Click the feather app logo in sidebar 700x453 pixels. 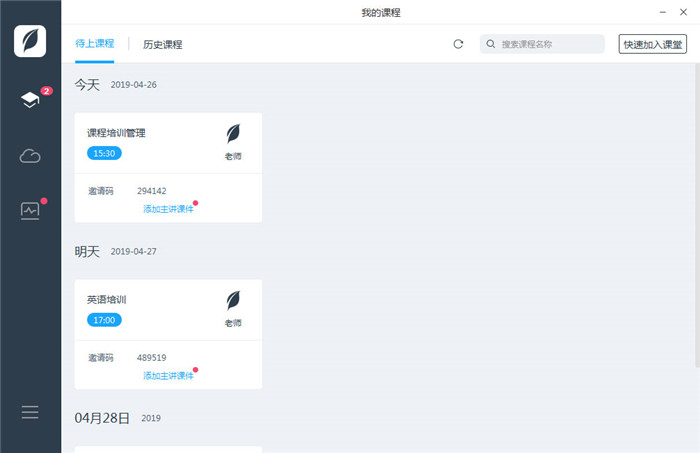point(30,40)
